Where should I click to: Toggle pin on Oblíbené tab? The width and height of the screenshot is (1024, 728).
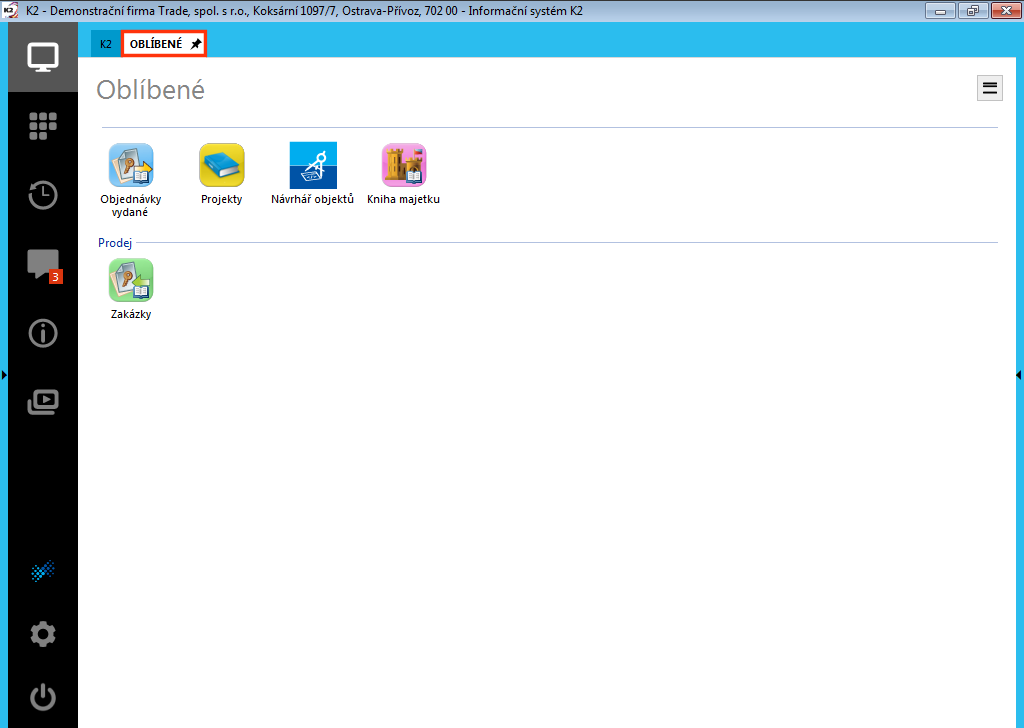196,44
